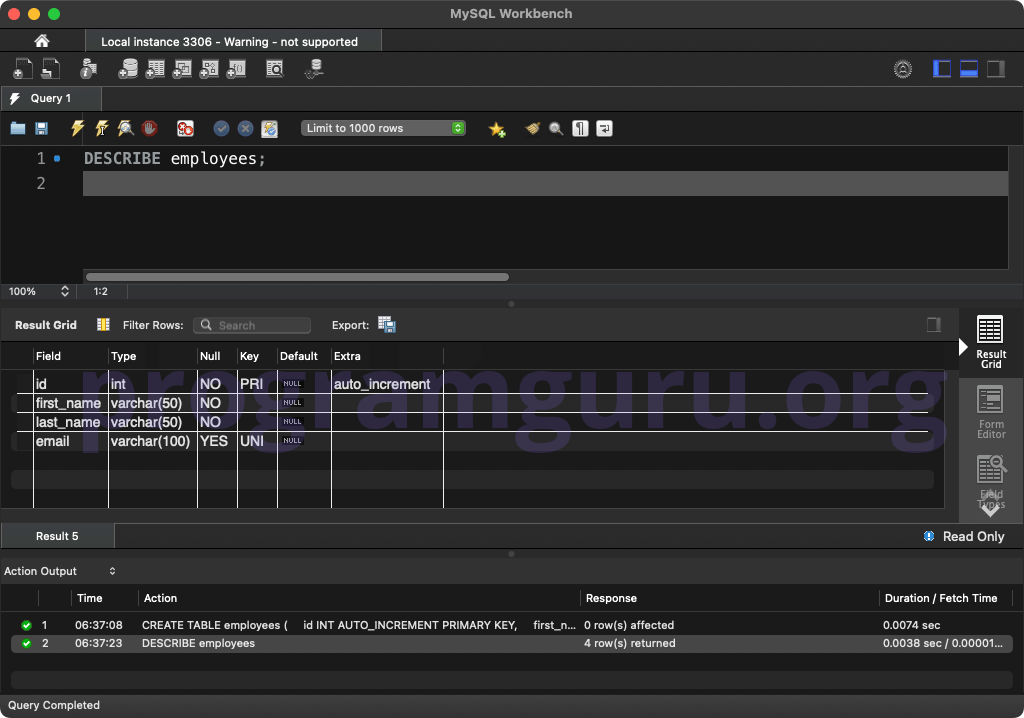Viewport: 1024px width, 718px height.
Task: Toggle invisible characters display
Action: tap(581, 128)
